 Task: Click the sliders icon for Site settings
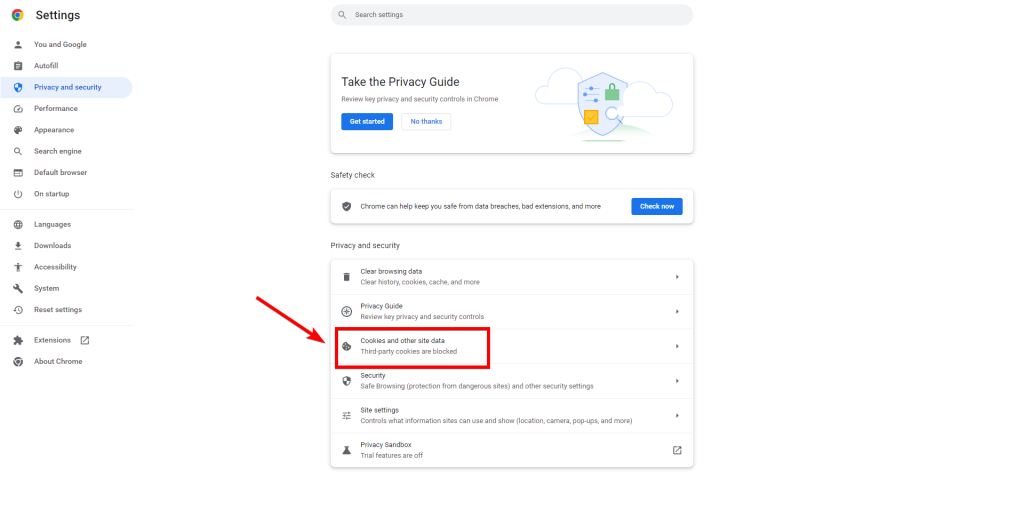click(347, 415)
